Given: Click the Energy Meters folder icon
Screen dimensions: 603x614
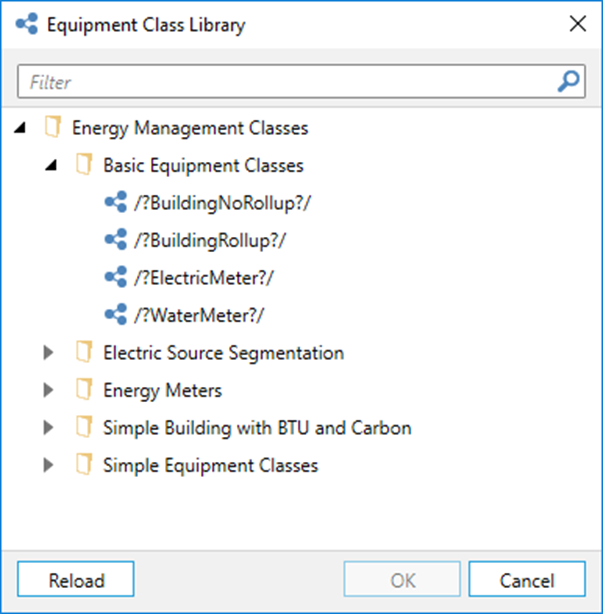Looking at the screenshot, I should (84, 389).
